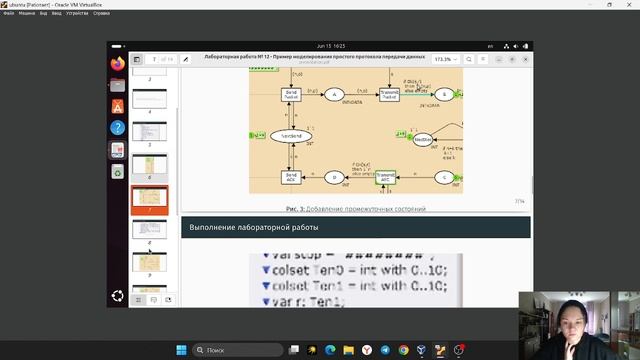640x360 pixels.
Task: Click 'Send ACK' transition in the diagram
Action: click(x=291, y=178)
